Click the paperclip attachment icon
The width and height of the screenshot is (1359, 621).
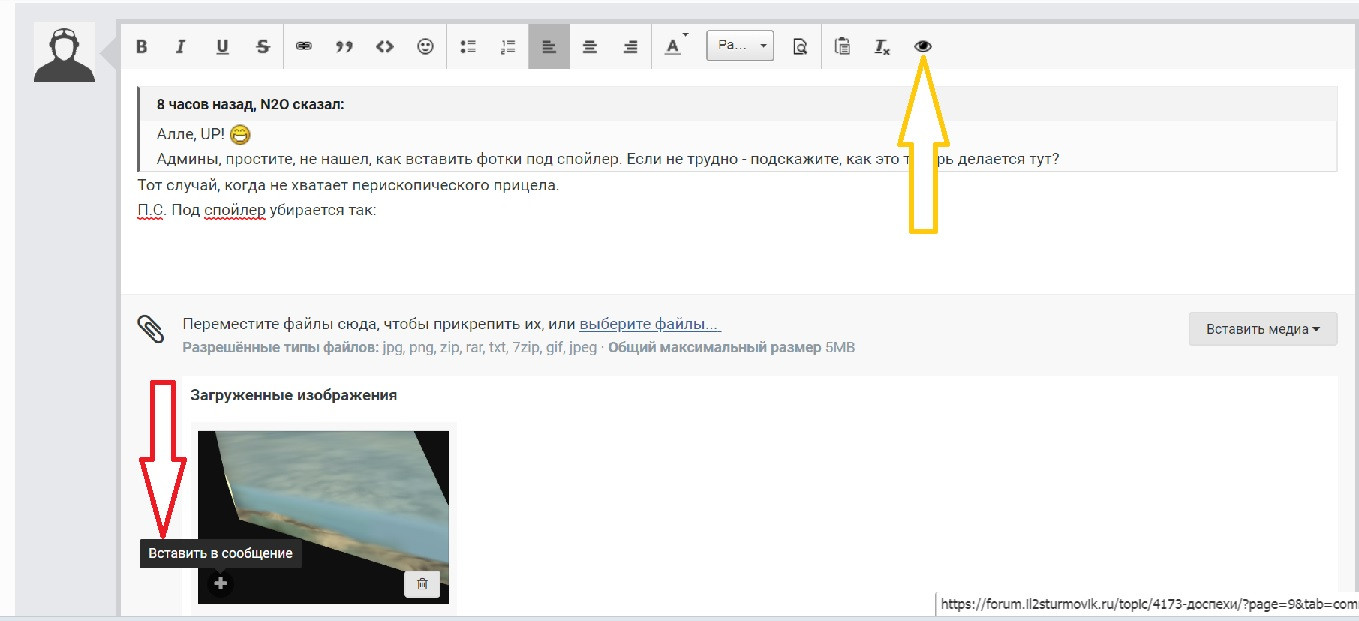tap(150, 329)
